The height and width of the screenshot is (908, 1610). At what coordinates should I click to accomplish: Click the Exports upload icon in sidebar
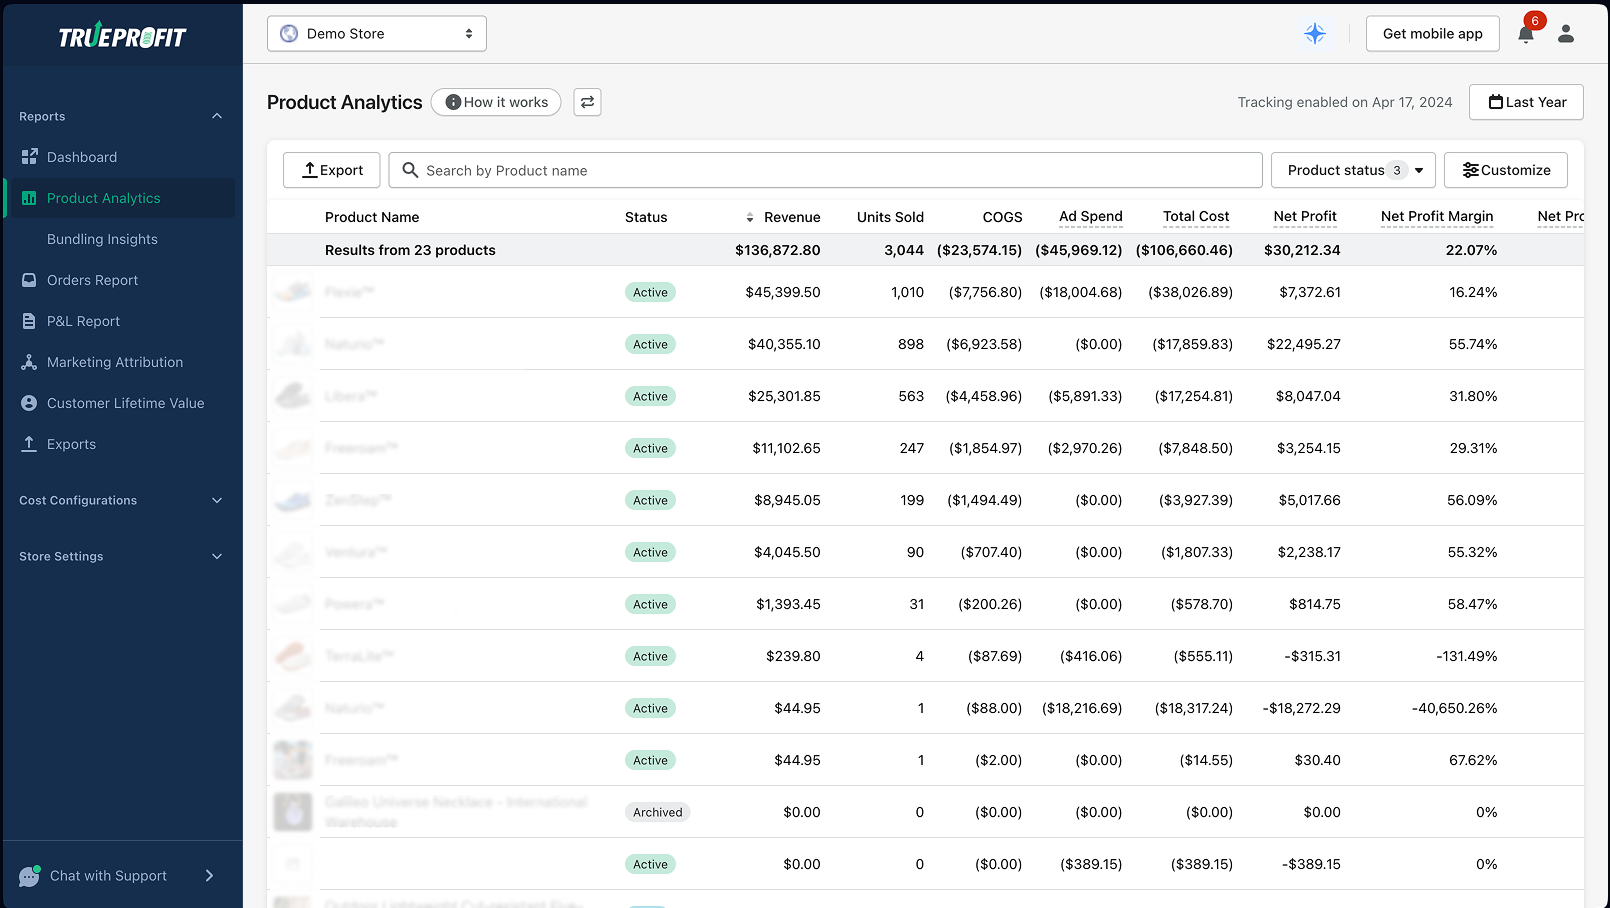pyautogui.click(x=29, y=444)
